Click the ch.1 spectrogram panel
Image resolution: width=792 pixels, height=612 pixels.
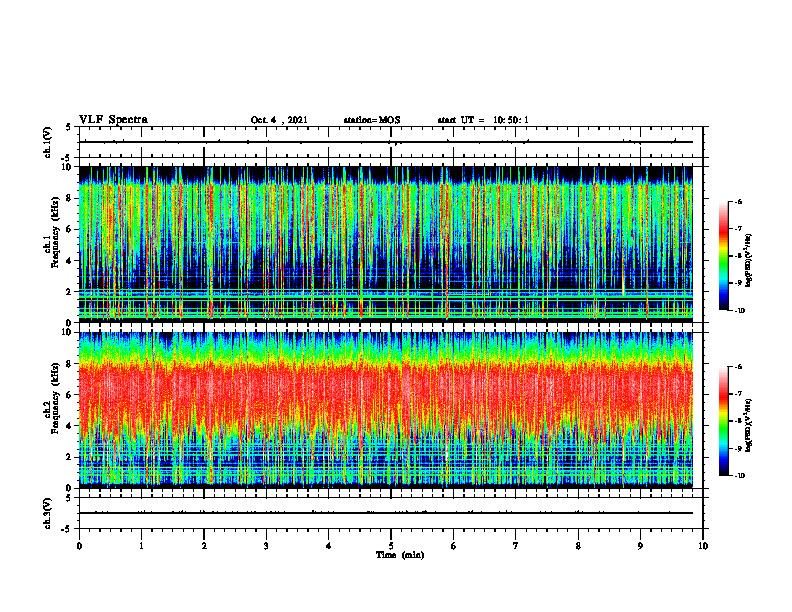(x=386, y=244)
